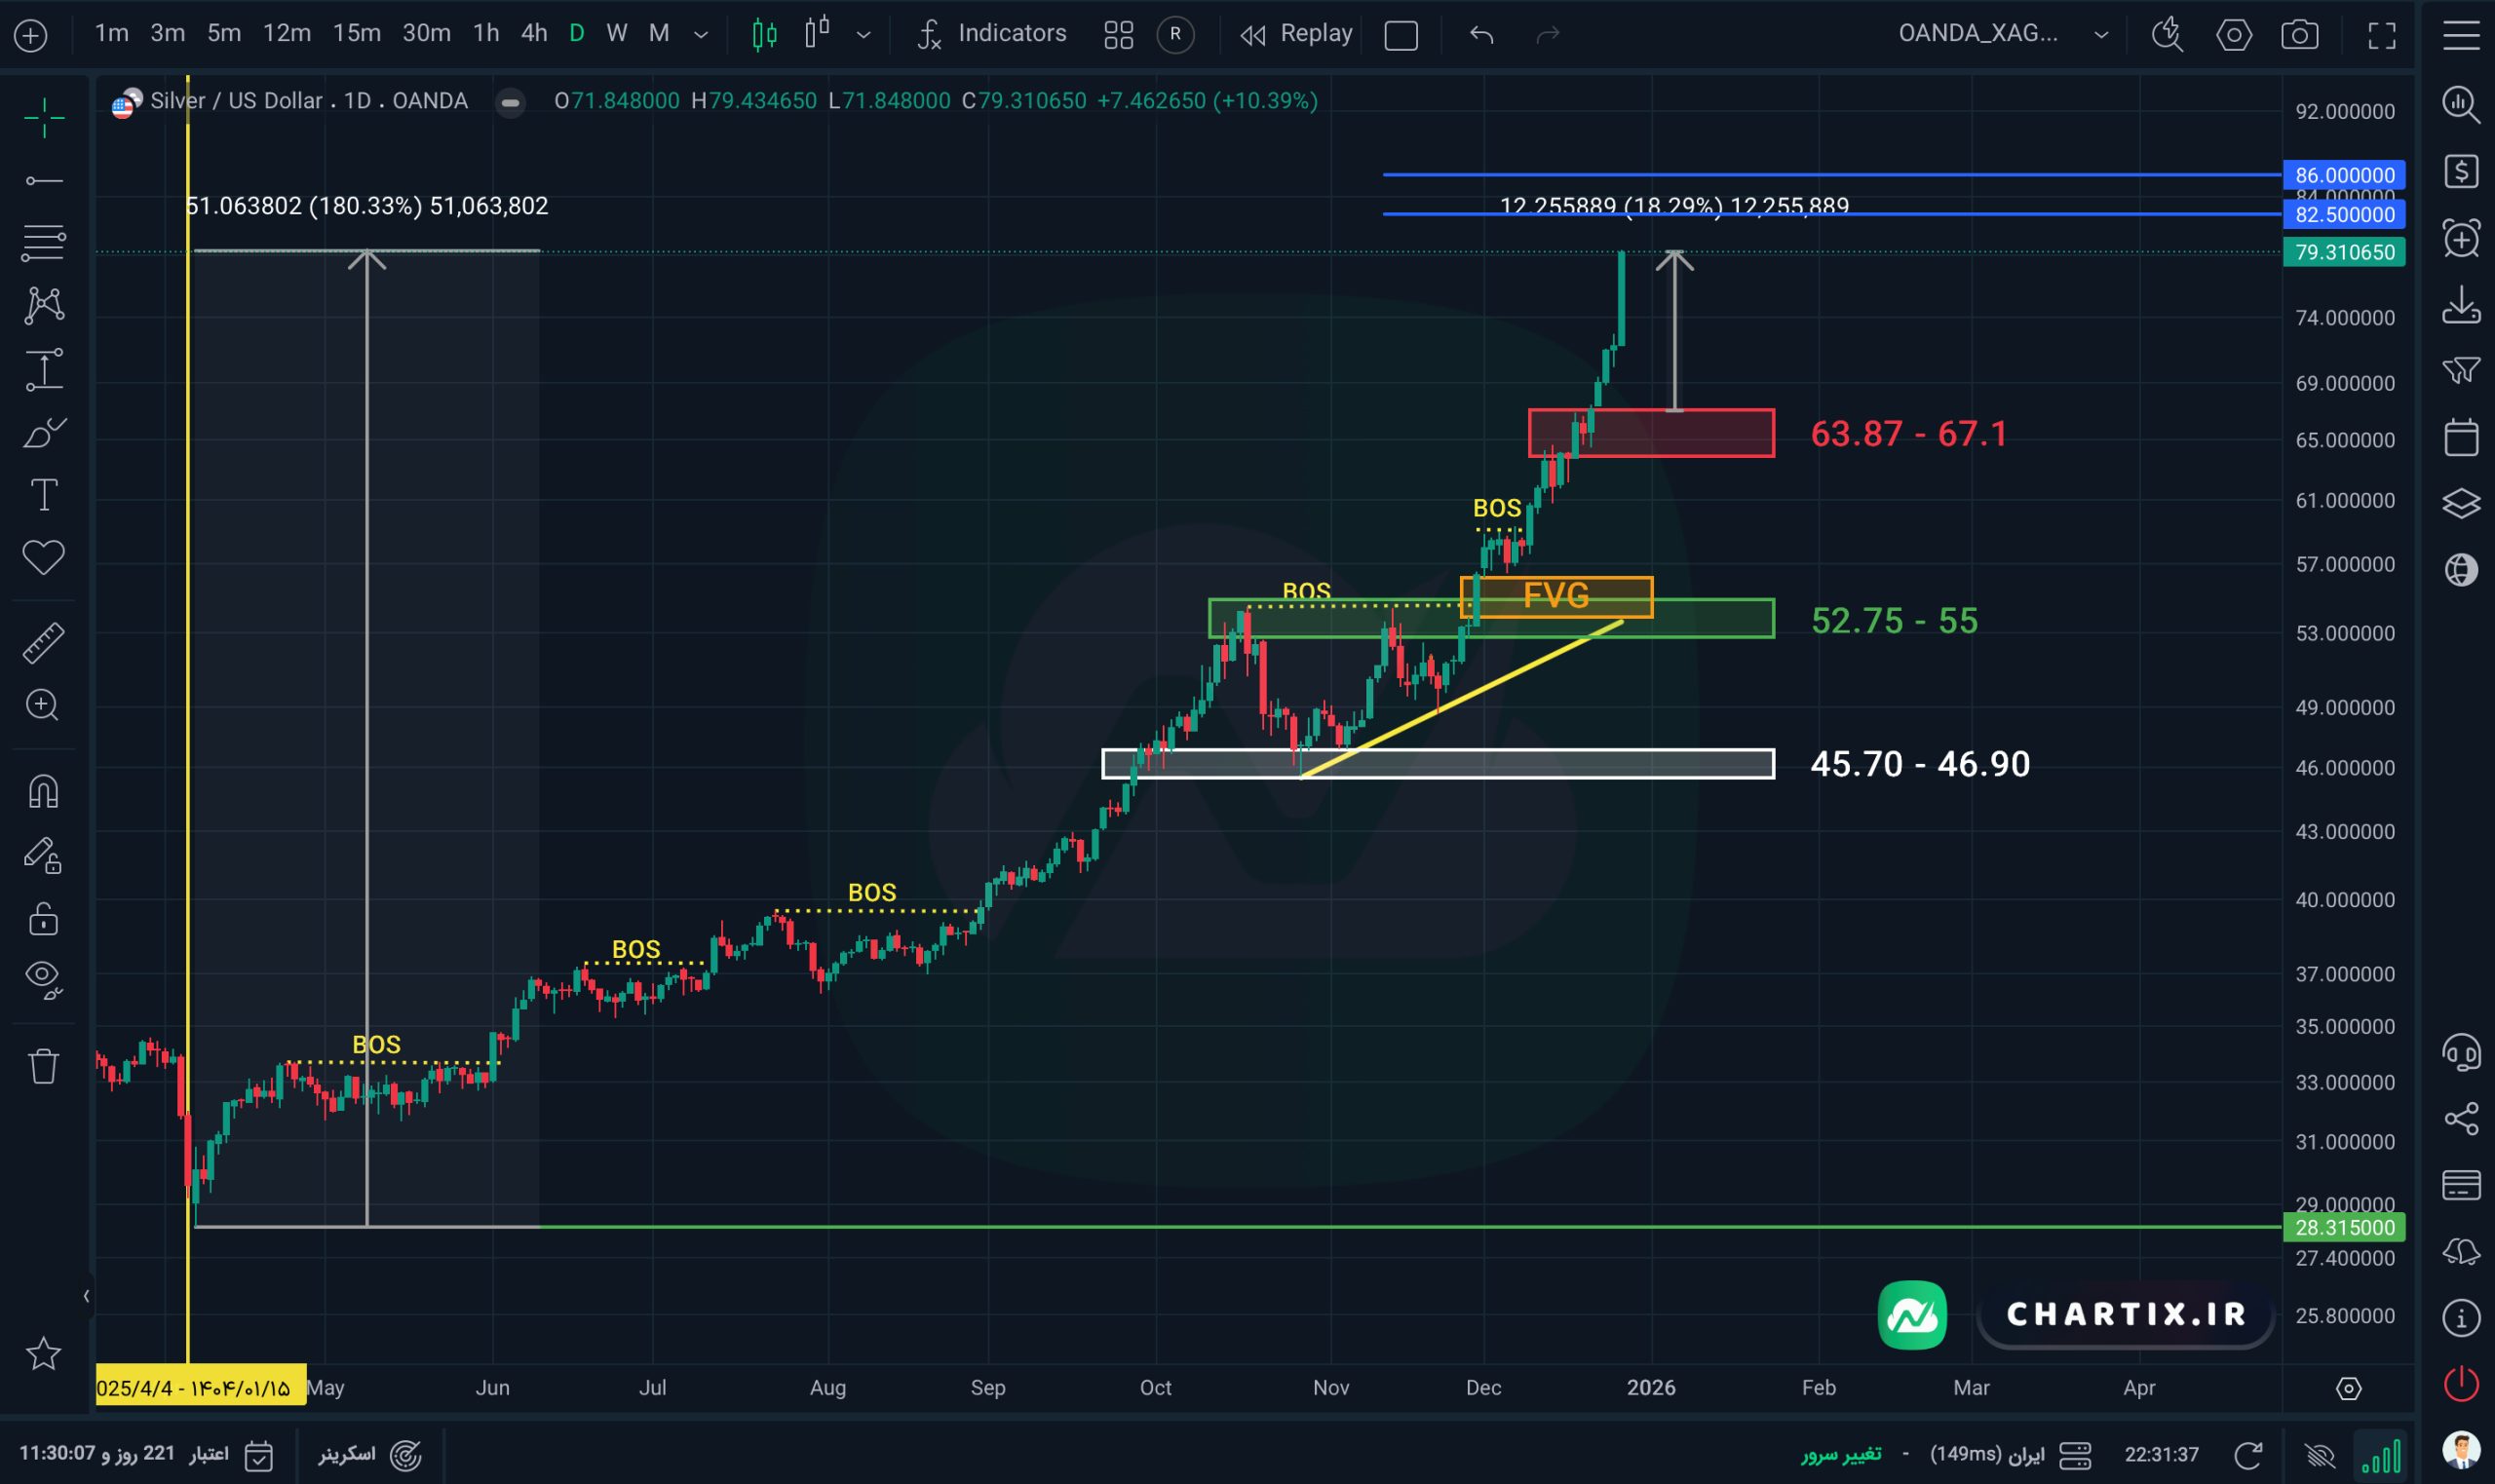Take a chart snapshot with camera icon

pos(2299,35)
